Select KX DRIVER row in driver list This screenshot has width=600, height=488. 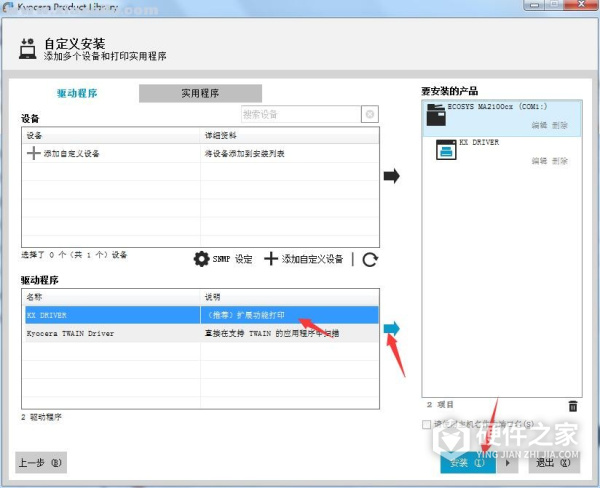(201, 315)
